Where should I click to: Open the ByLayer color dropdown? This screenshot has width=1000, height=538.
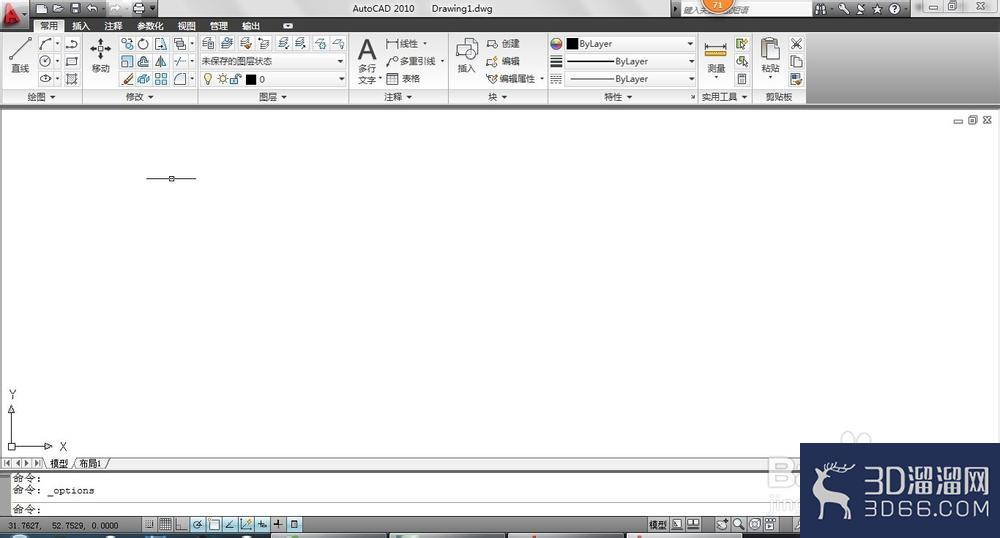point(630,43)
